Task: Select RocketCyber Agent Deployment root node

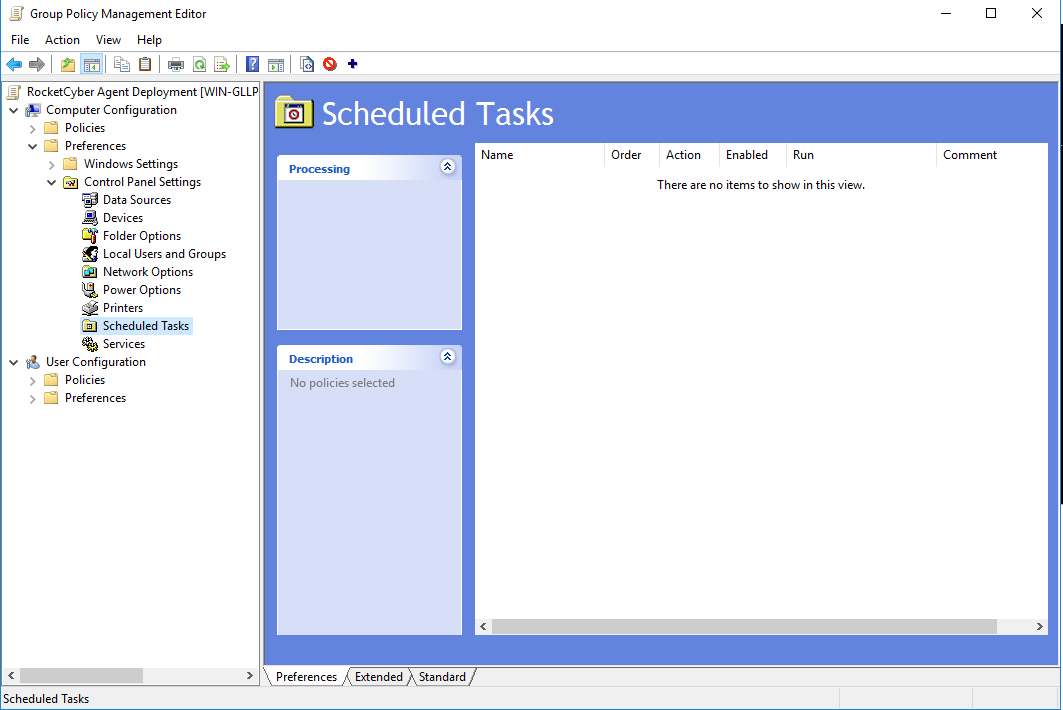Action: click(x=142, y=92)
